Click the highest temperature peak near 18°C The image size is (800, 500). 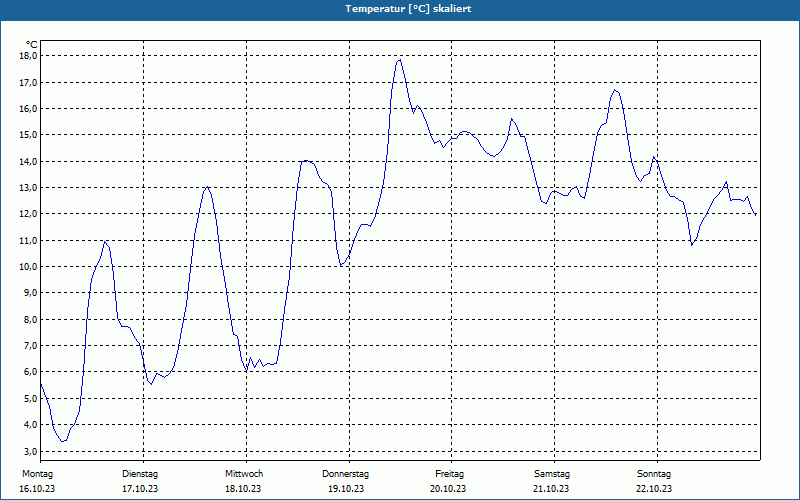(x=400, y=60)
